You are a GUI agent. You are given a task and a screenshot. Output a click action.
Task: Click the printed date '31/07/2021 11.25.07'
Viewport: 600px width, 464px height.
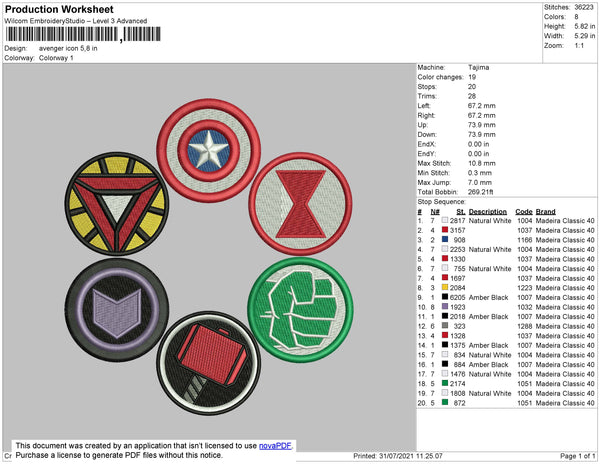411,456
